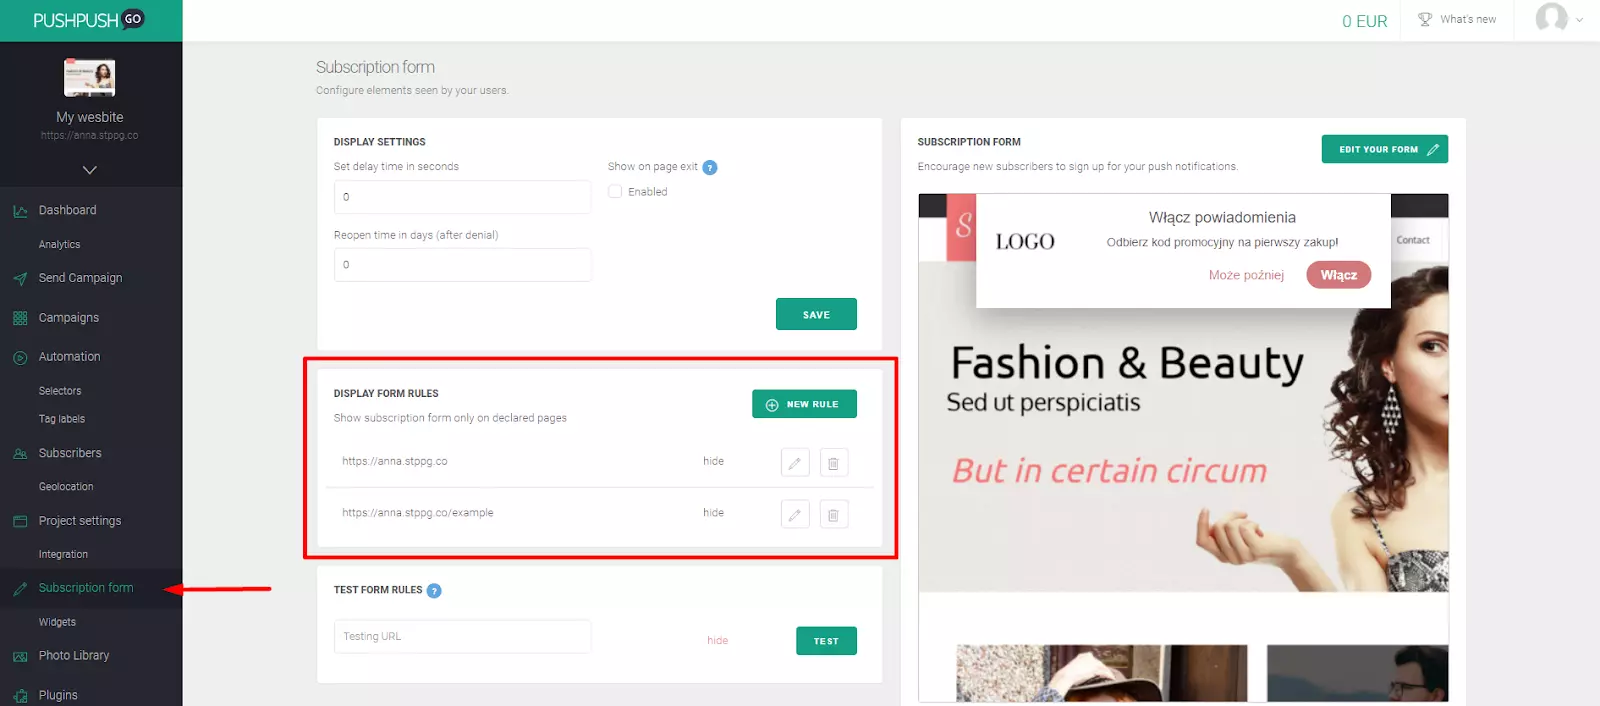Click the 0 EUR balance
The height and width of the screenshot is (706, 1600).
[x=1365, y=21]
